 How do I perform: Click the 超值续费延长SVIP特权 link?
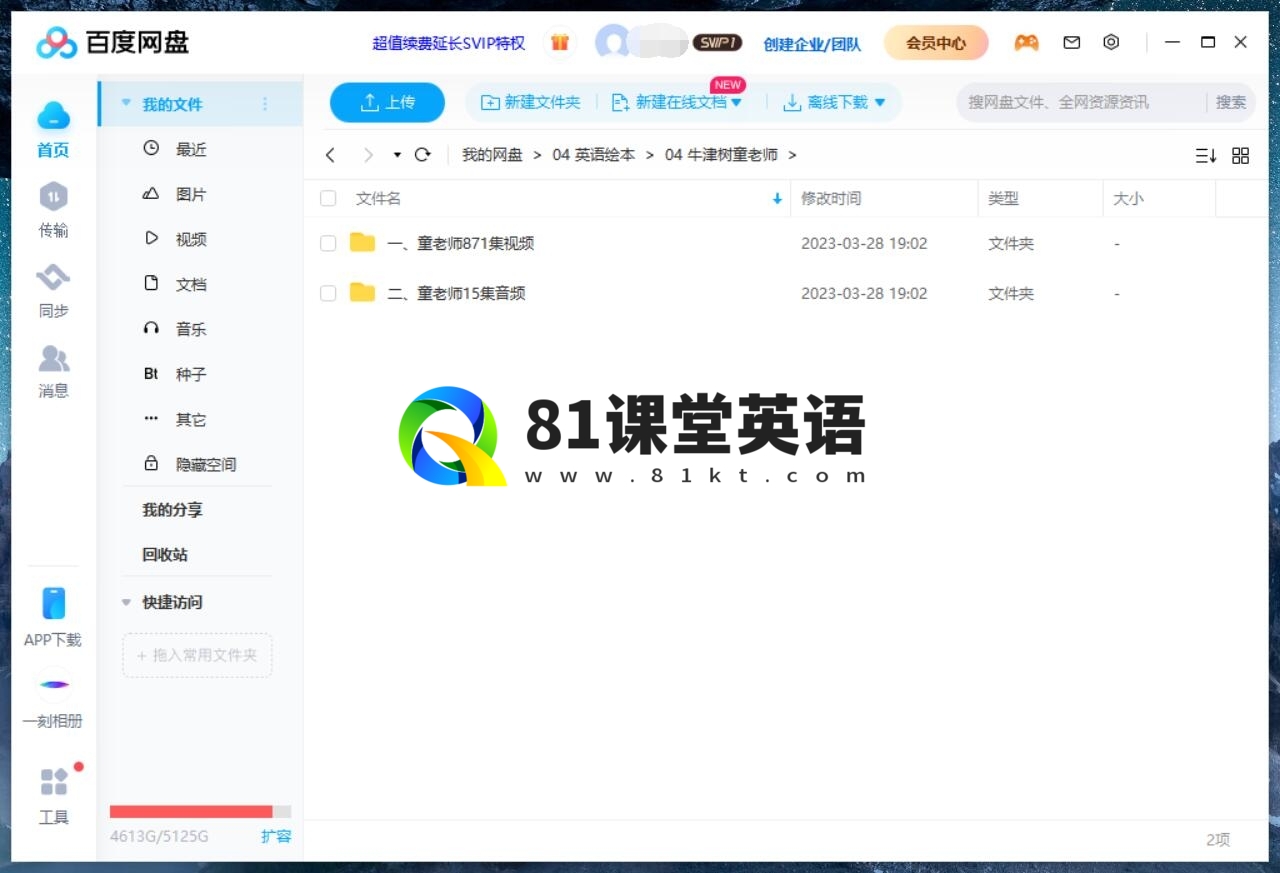(449, 43)
